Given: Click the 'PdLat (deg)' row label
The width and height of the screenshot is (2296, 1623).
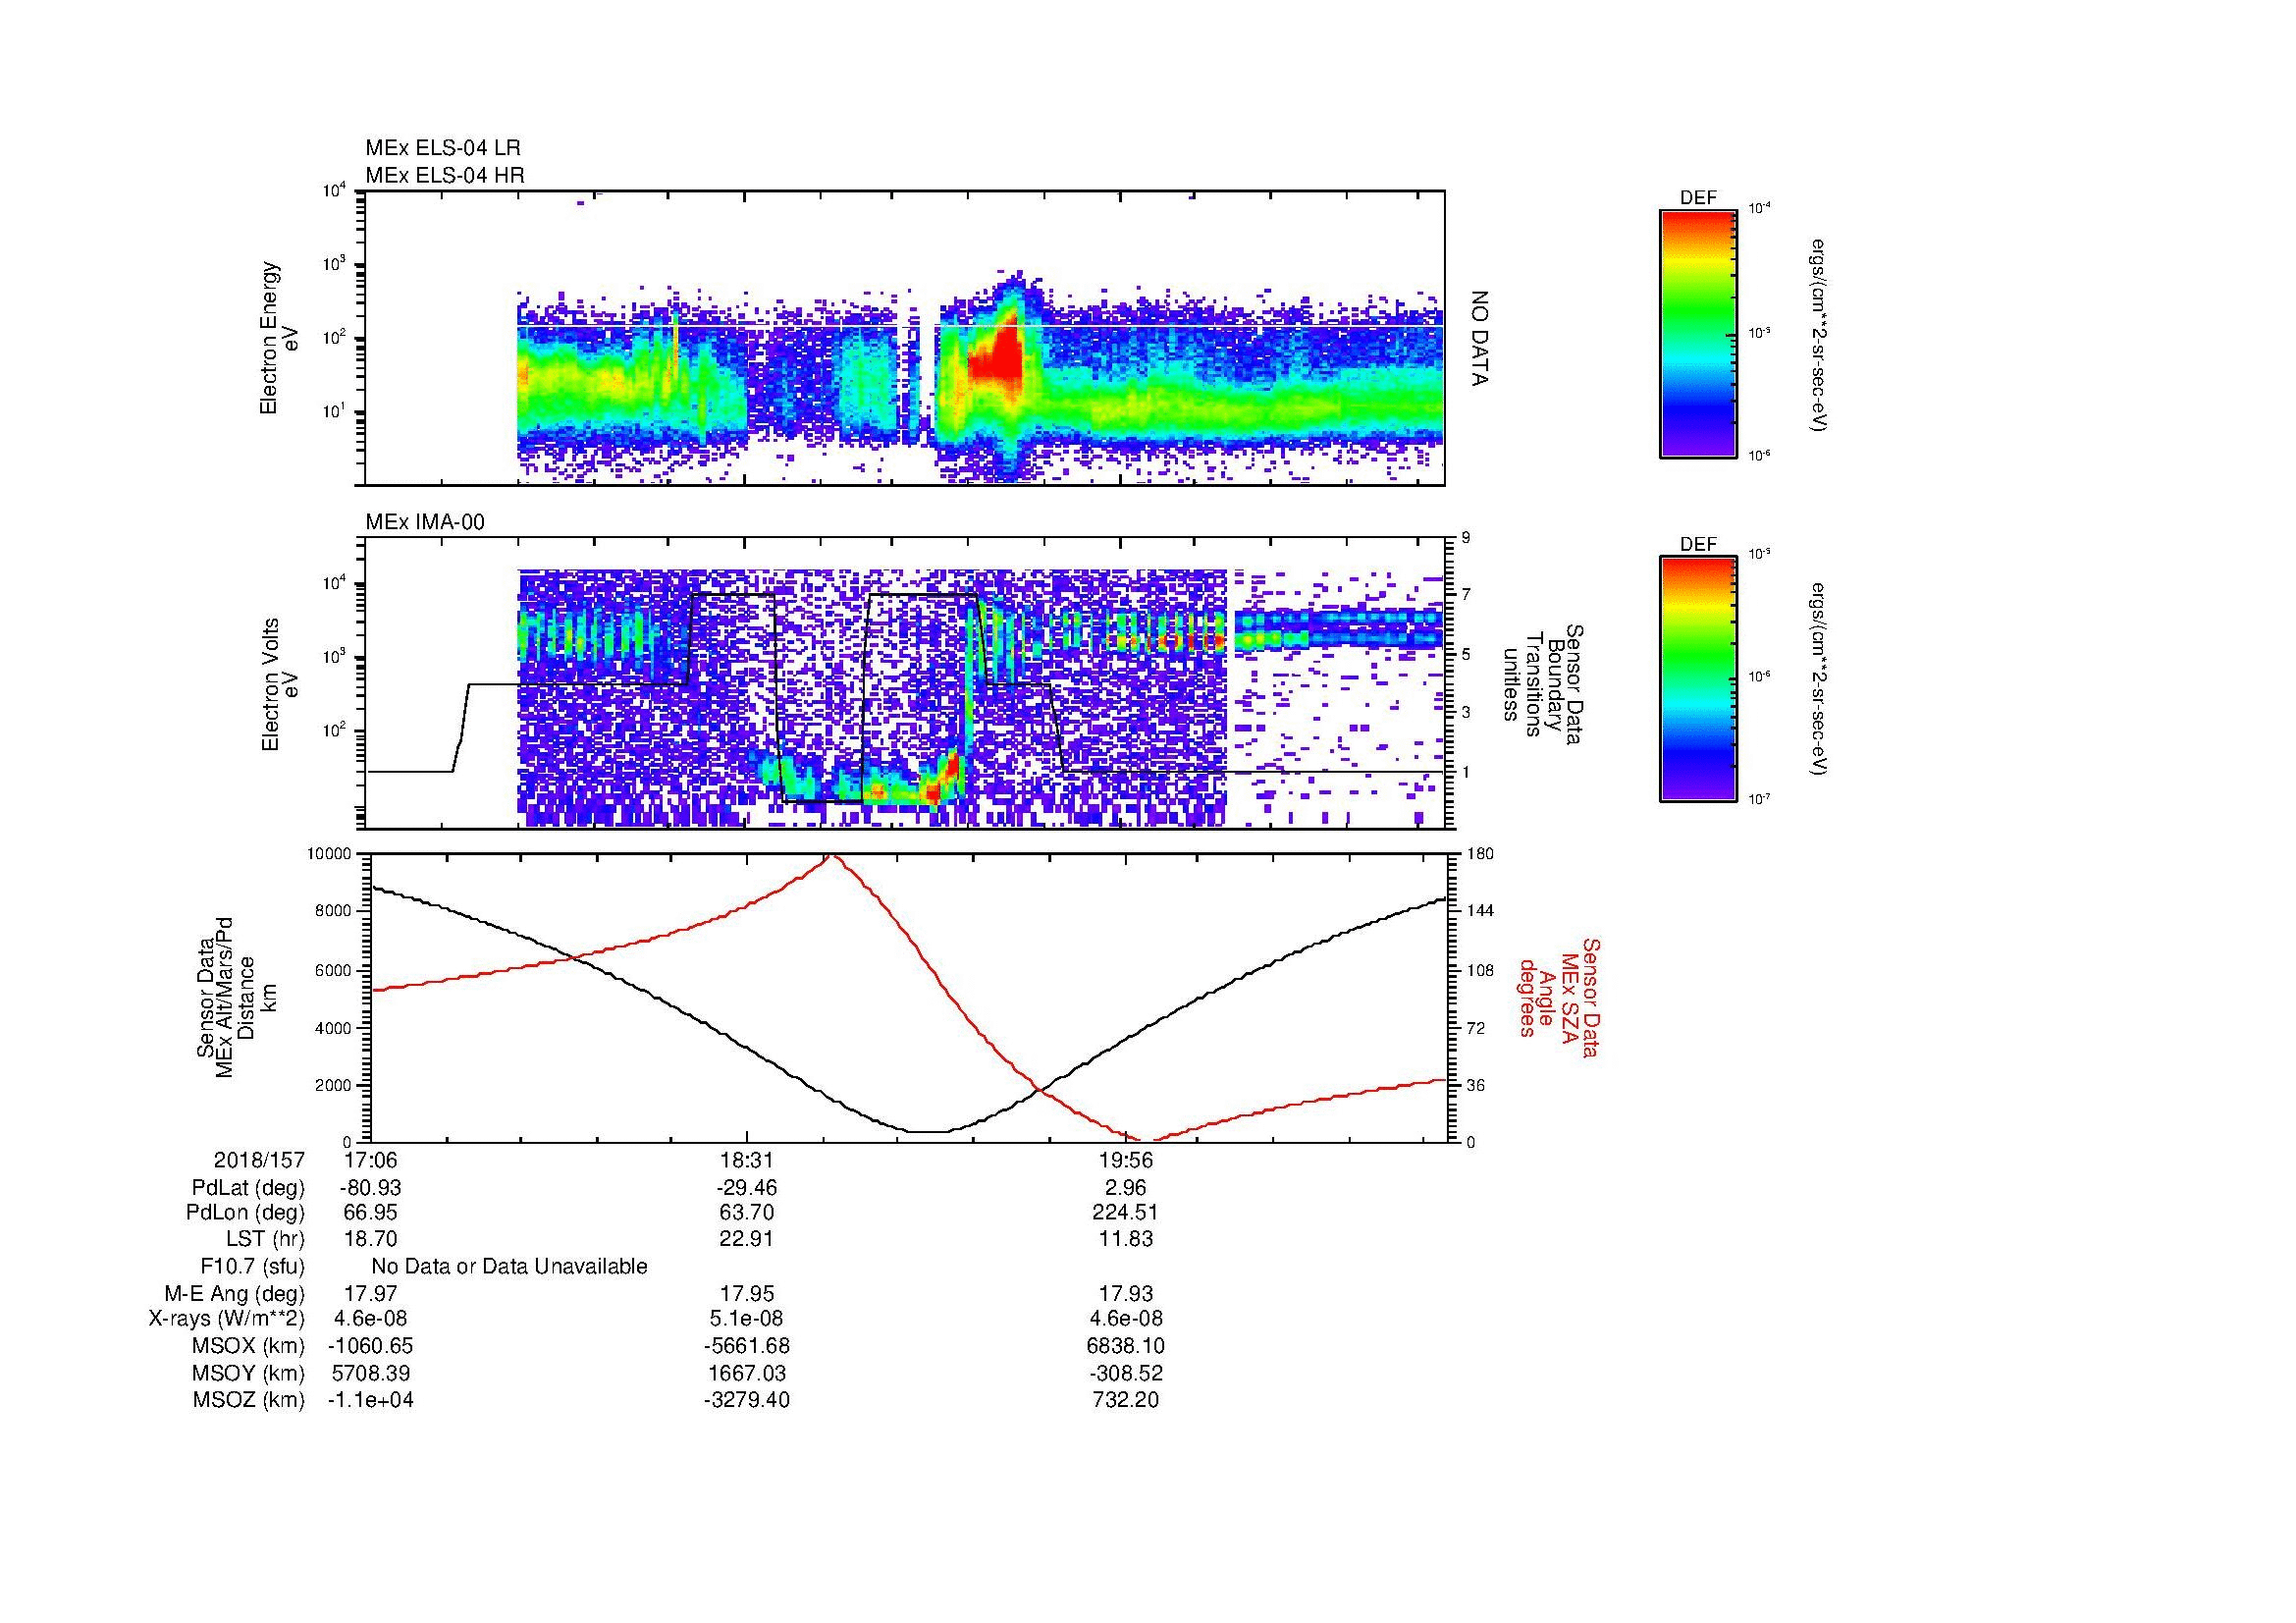Looking at the screenshot, I should coord(248,1188).
